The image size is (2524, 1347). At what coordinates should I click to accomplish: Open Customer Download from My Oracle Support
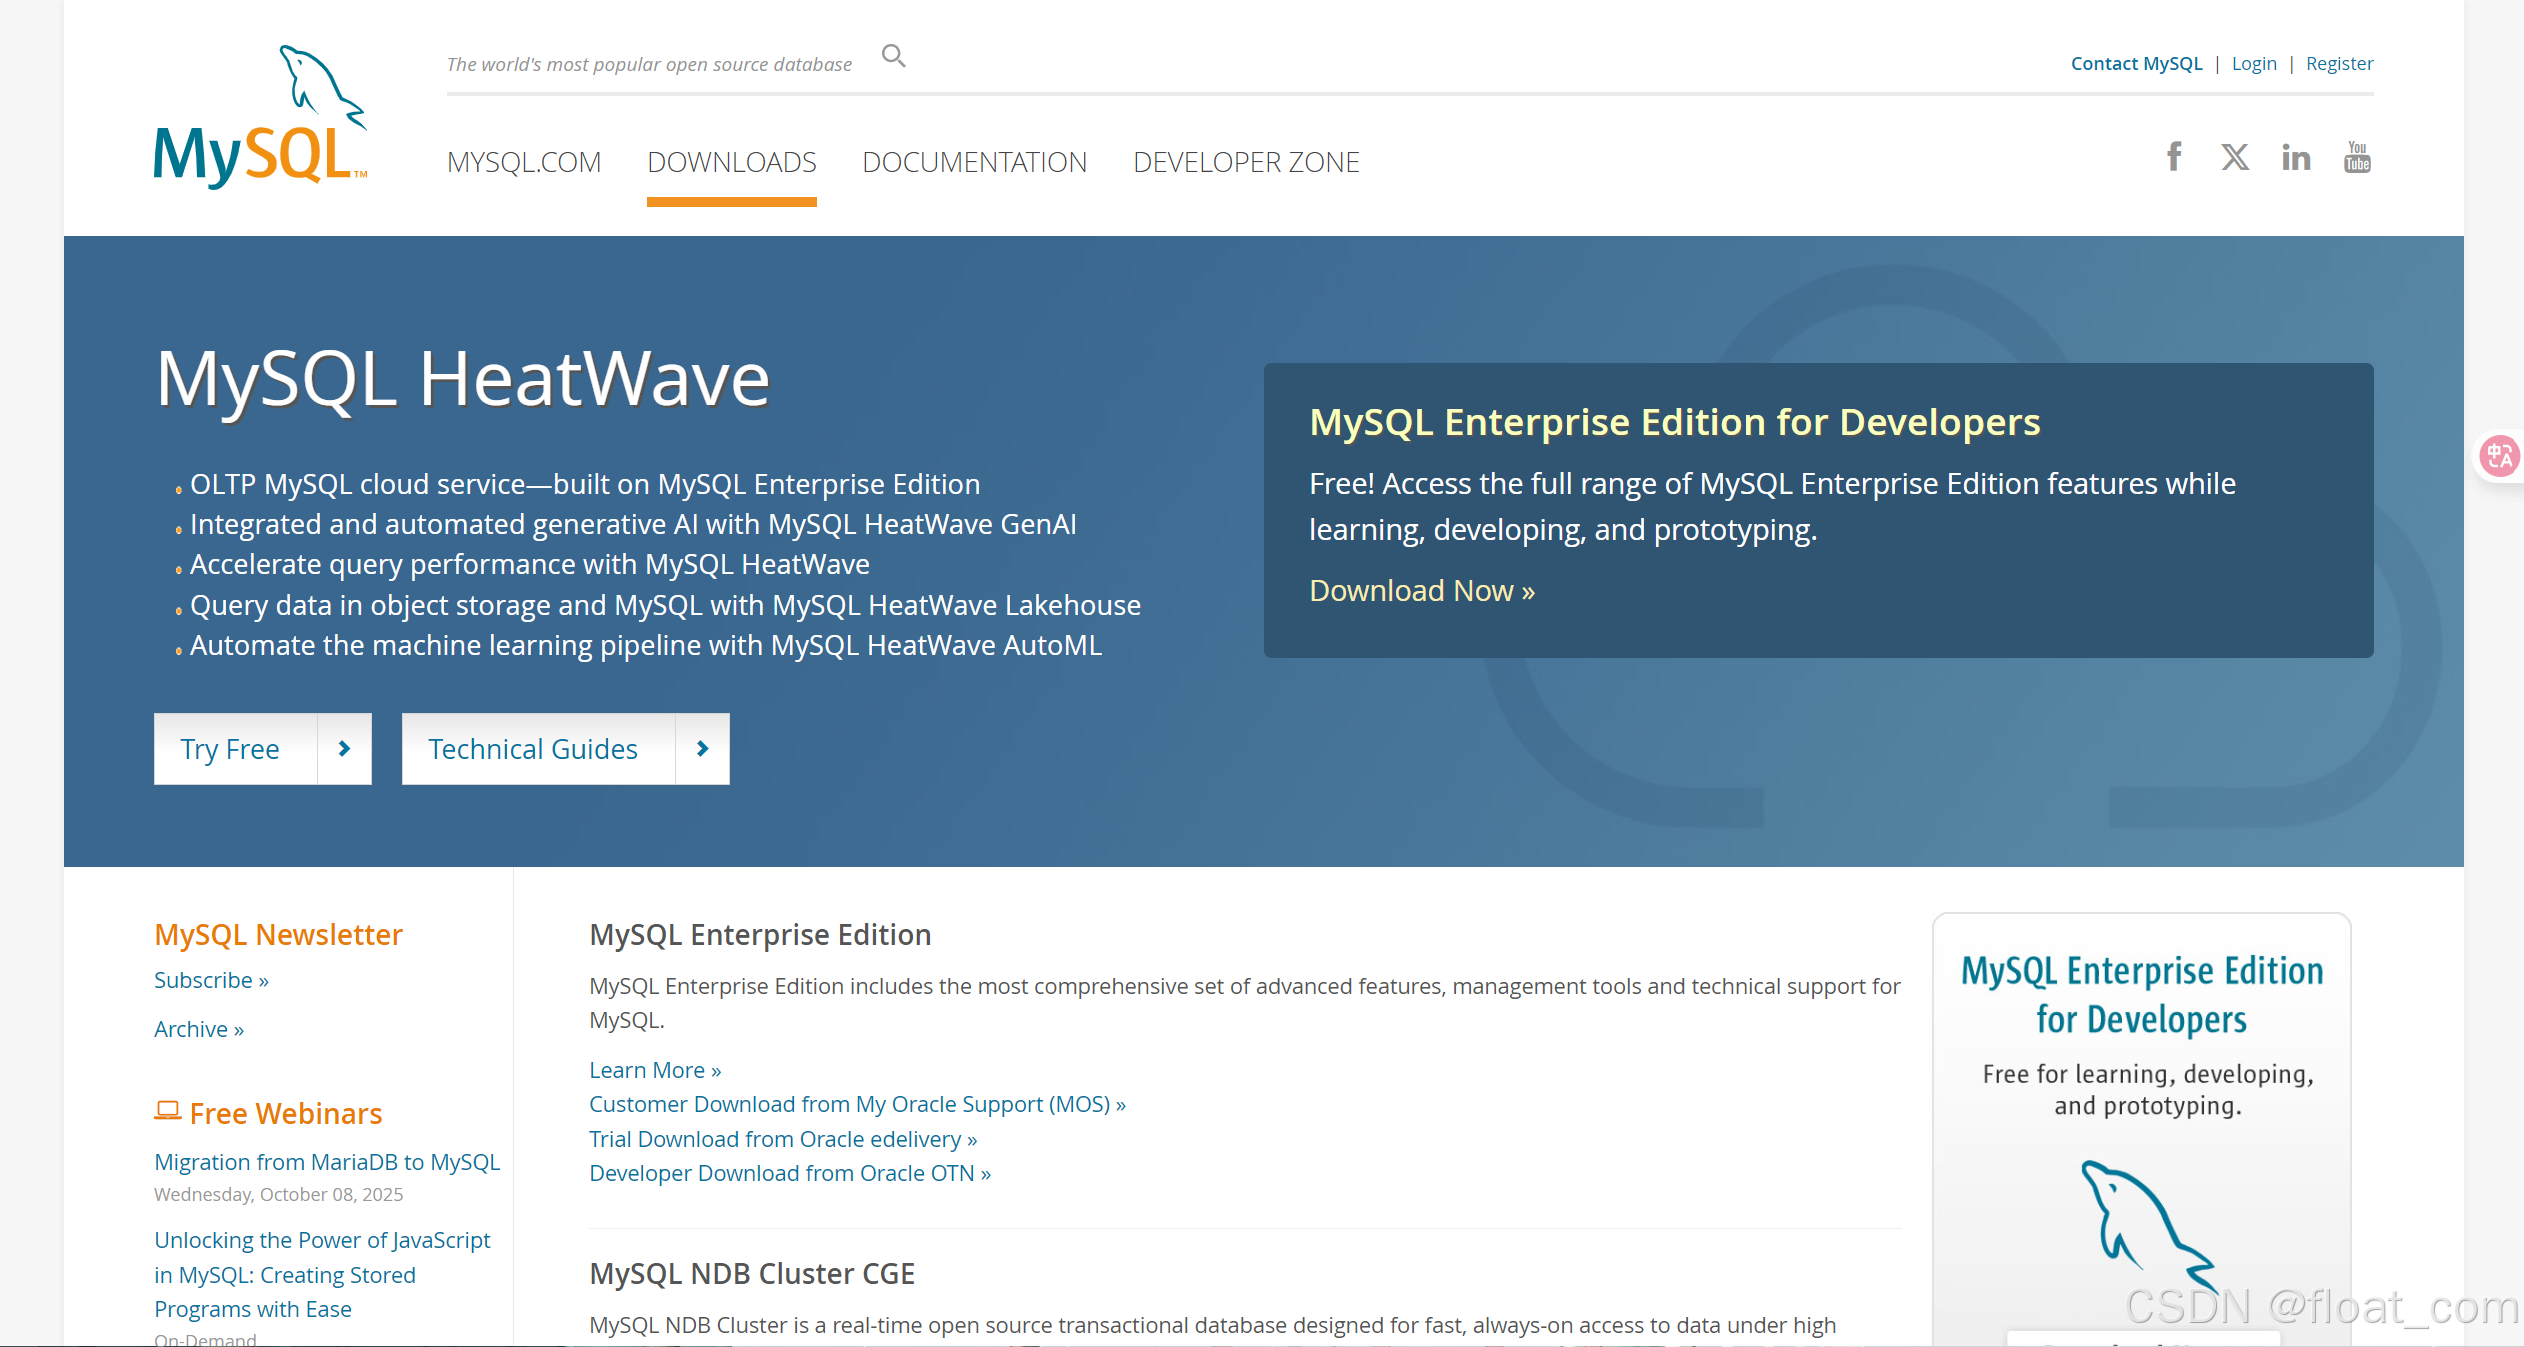click(857, 1104)
